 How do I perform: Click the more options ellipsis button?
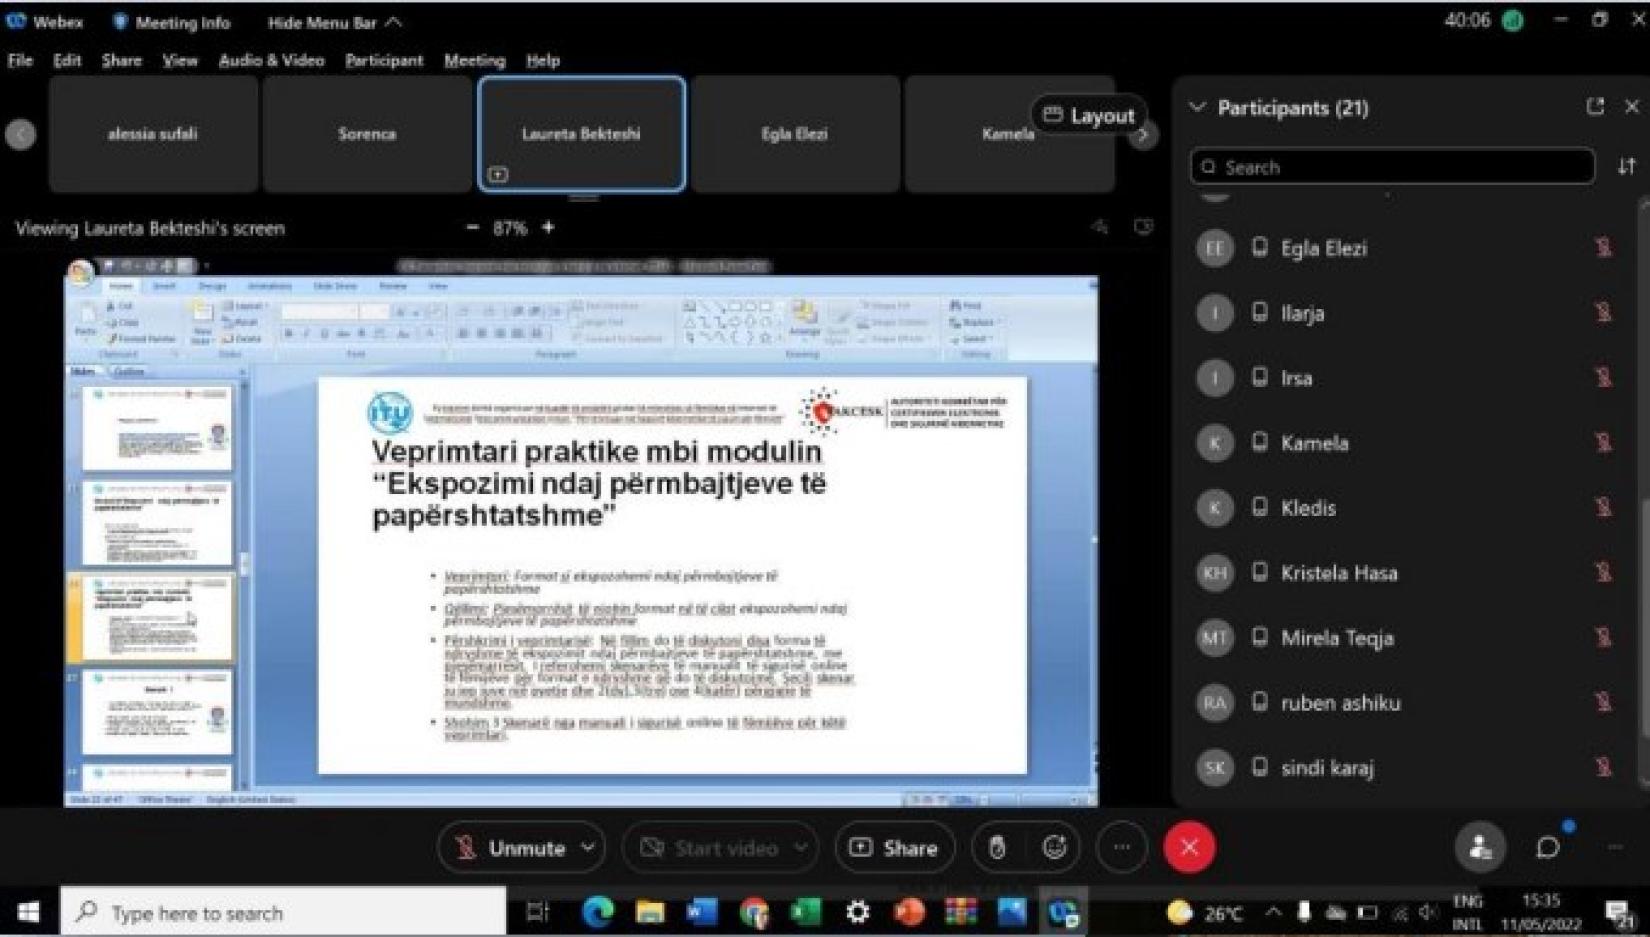[1122, 848]
